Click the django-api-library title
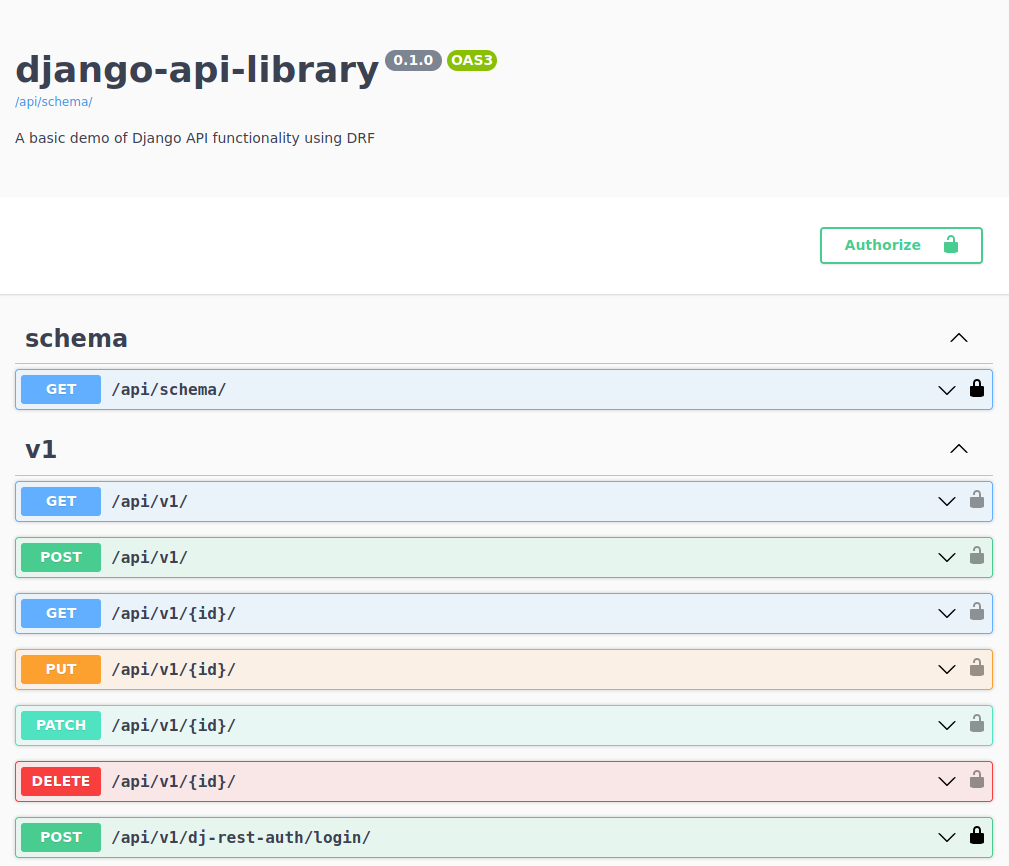The height and width of the screenshot is (866, 1009). (197, 69)
